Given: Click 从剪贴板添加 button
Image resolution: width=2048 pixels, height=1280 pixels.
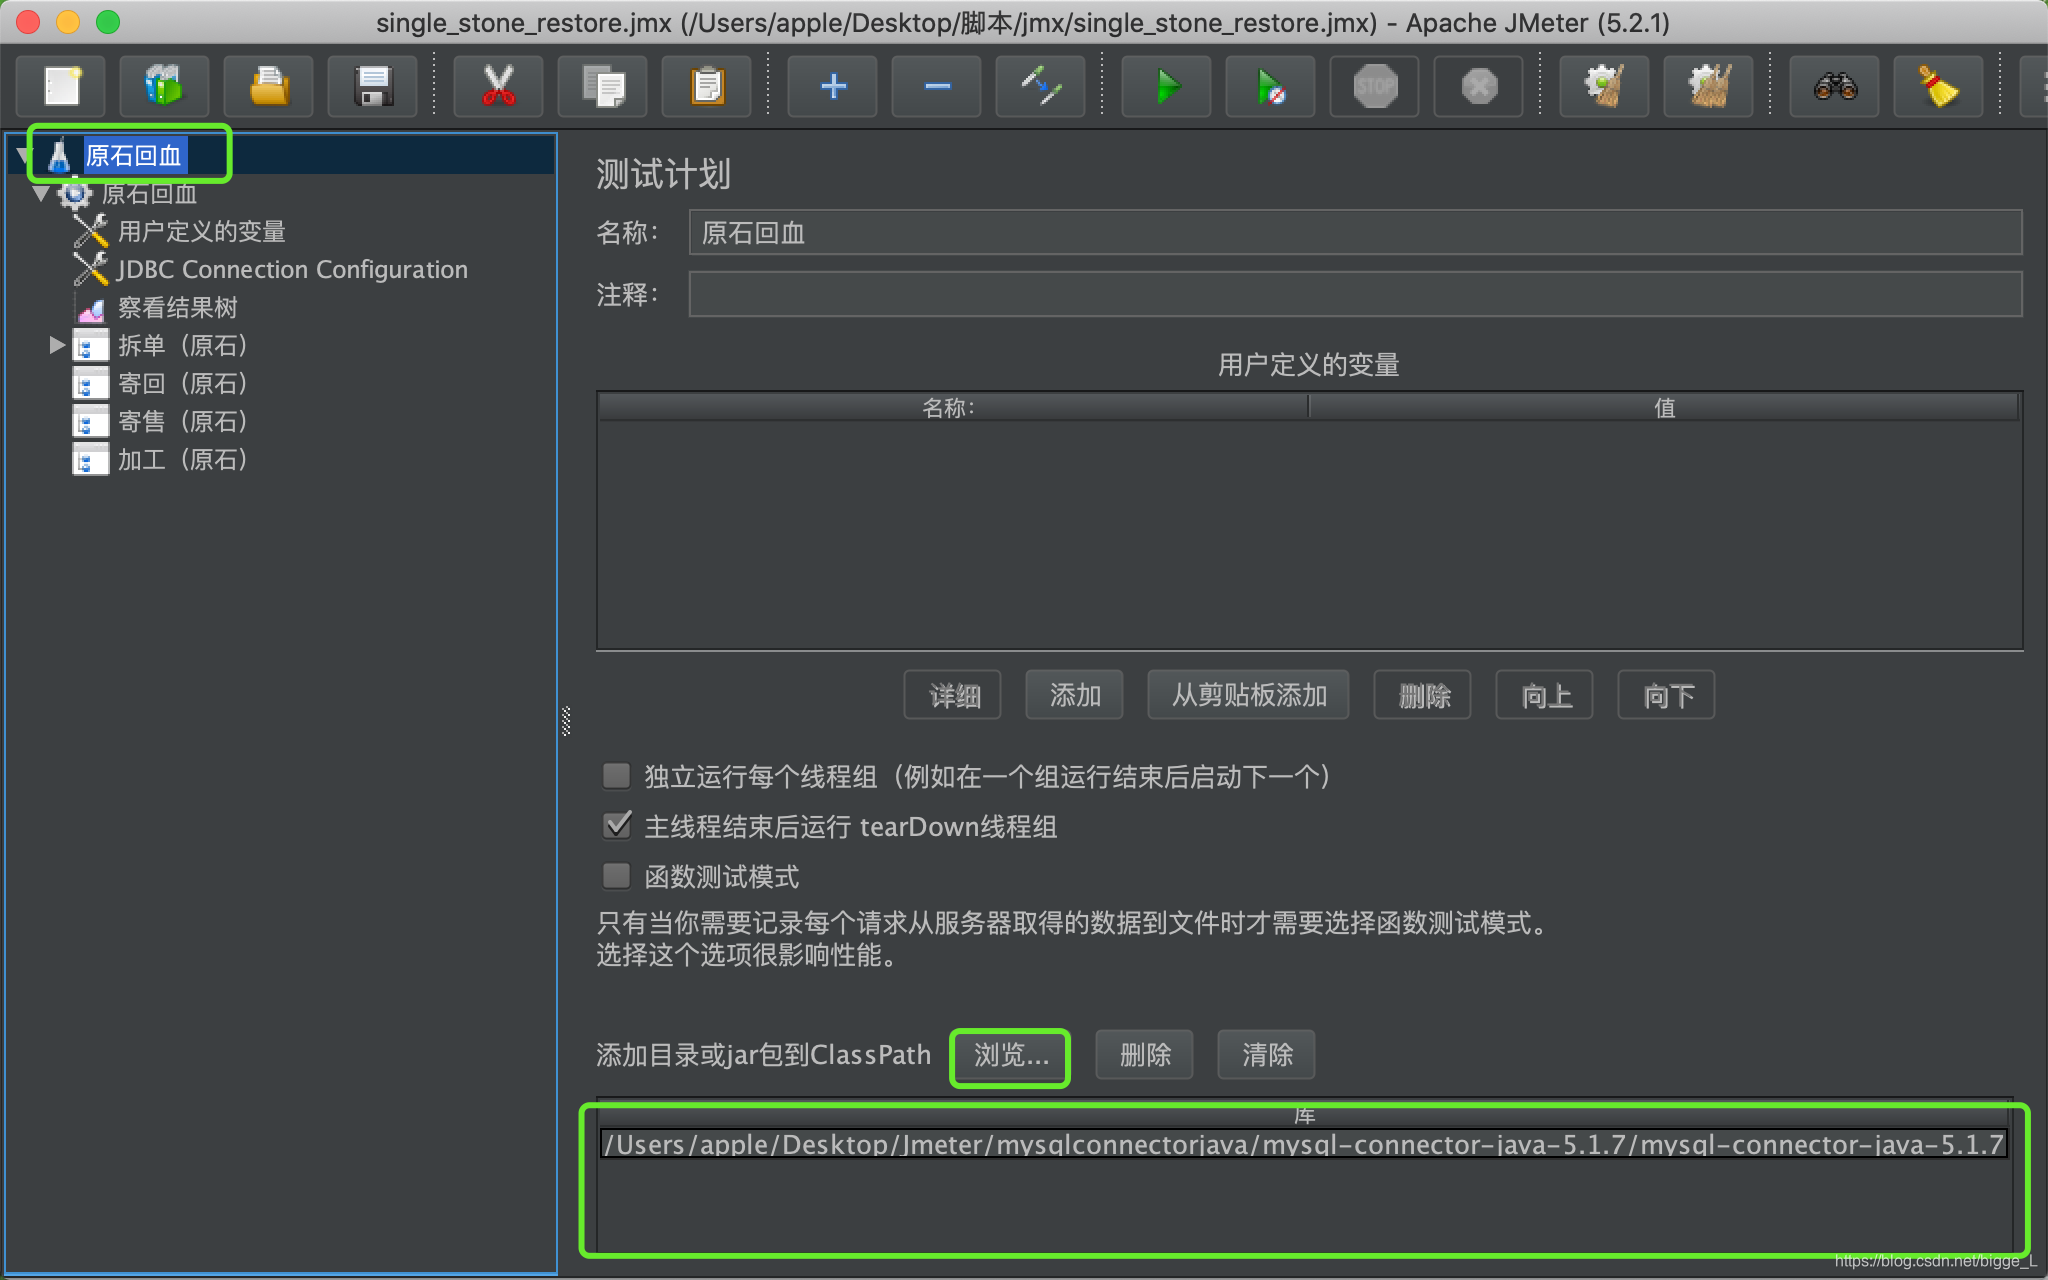Looking at the screenshot, I should [1248, 695].
